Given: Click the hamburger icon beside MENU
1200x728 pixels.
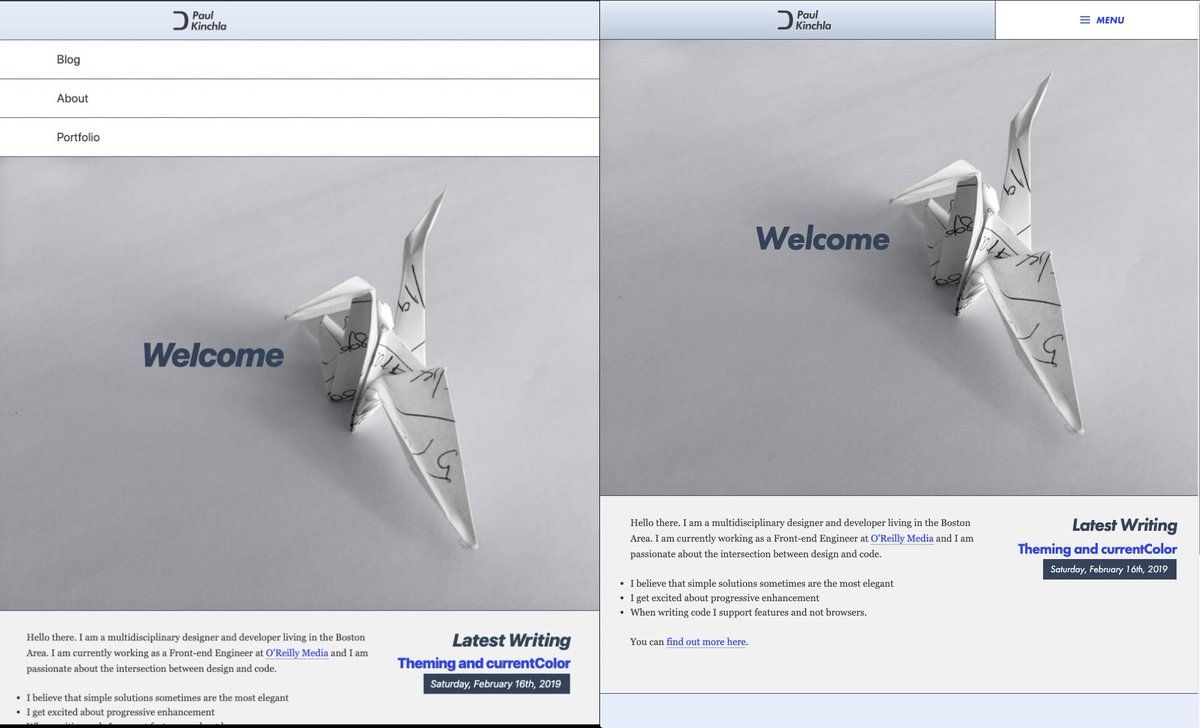Looking at the screenshot, I should [1085, 20].
